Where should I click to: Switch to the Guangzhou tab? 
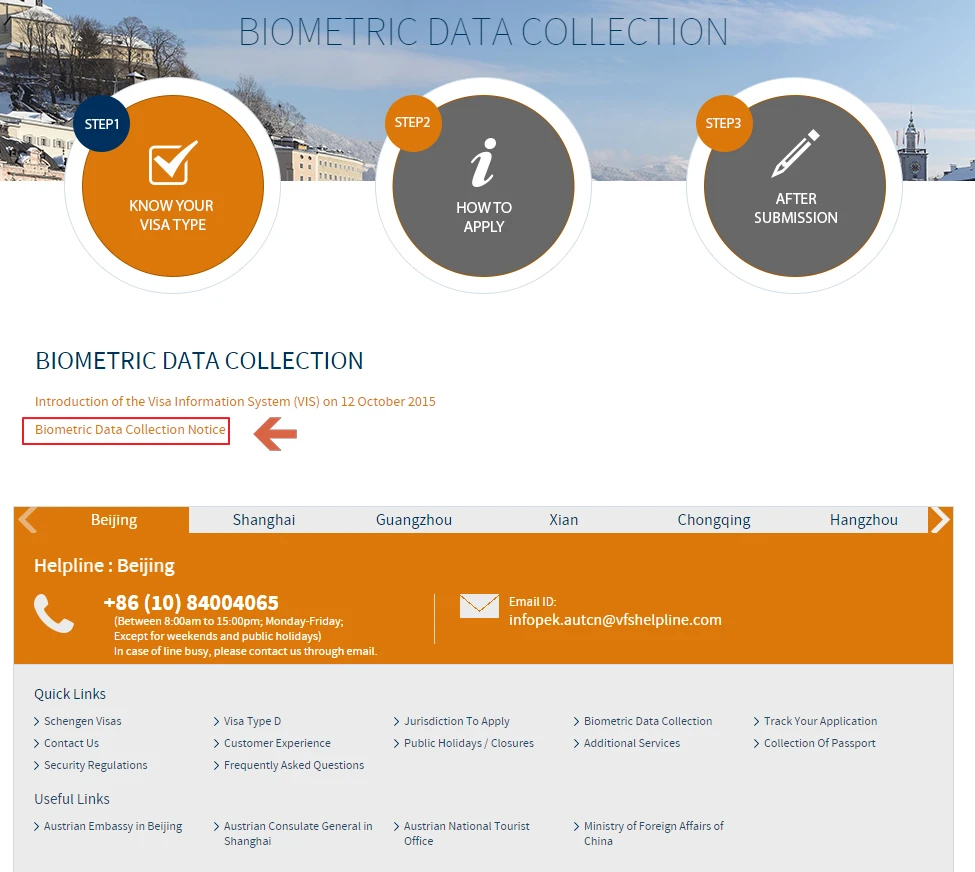414,520
